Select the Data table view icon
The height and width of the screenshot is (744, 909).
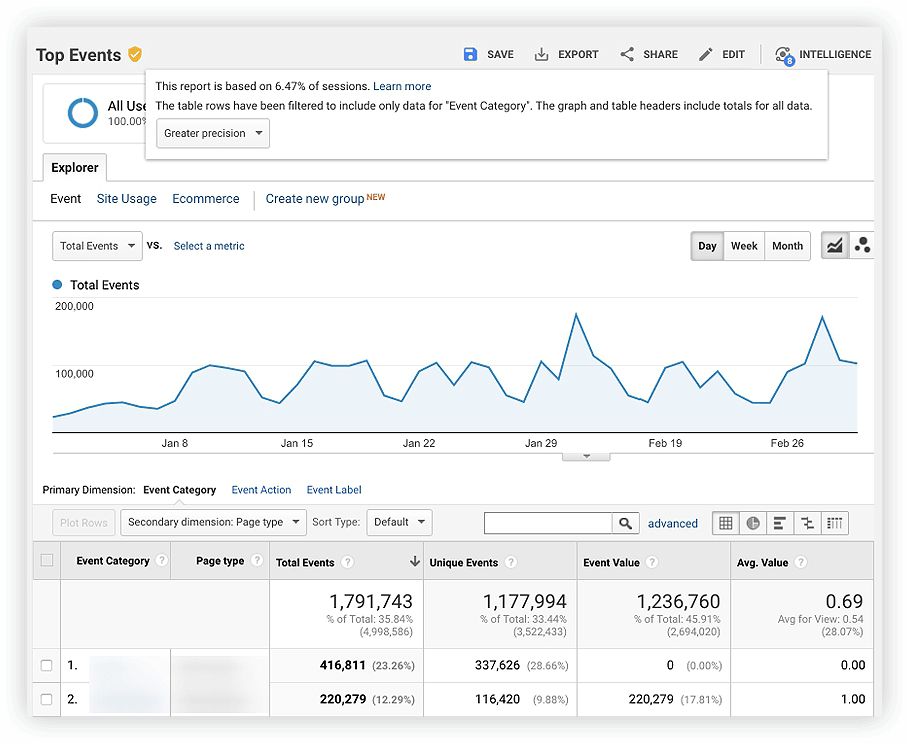pos(725,523)
